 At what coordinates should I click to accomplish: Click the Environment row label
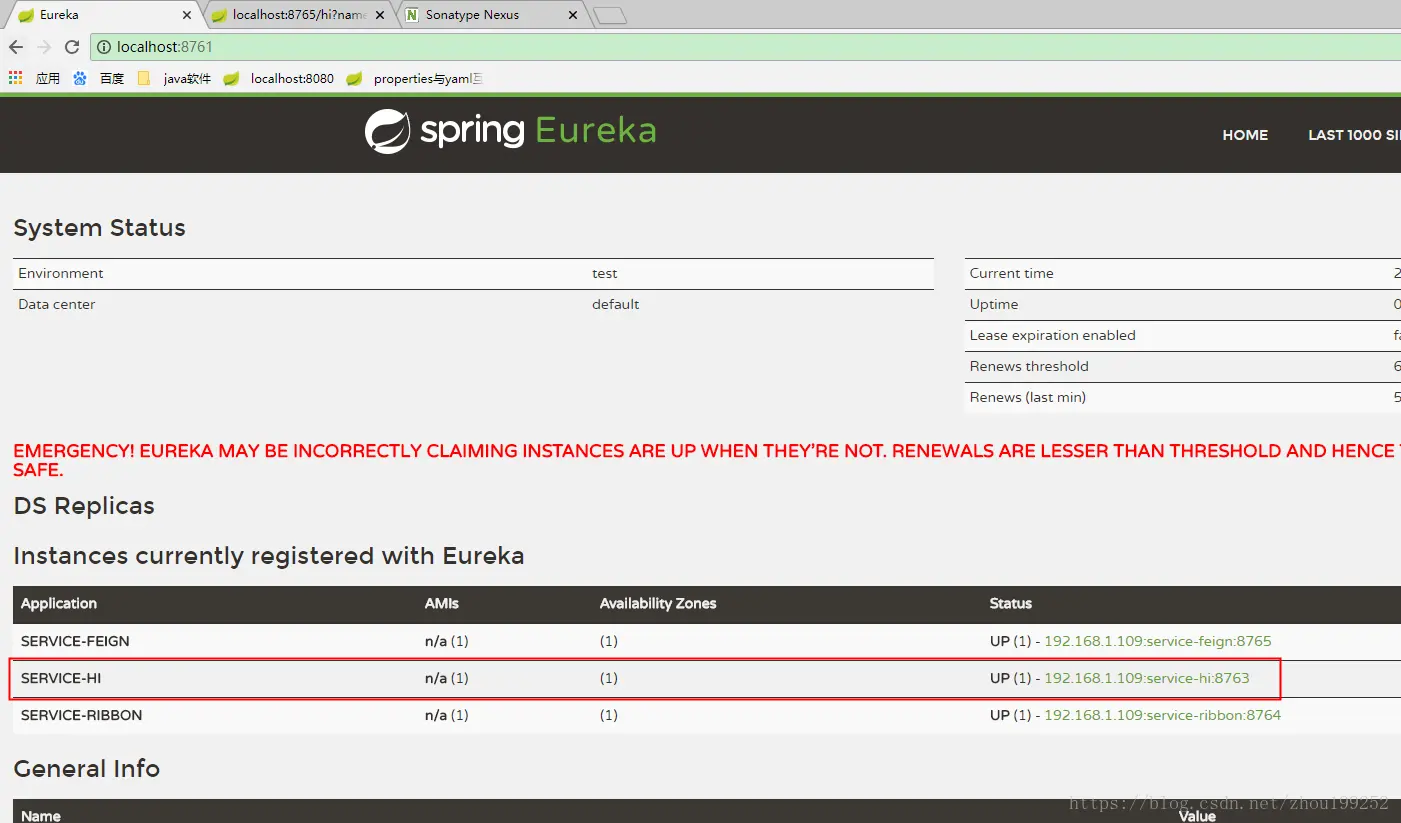(x=61, y=273)
